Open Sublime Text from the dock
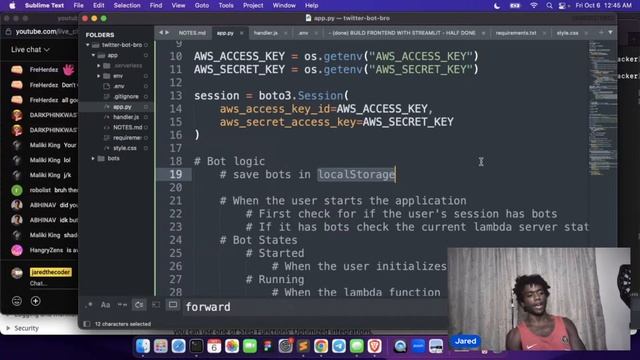 tap(303, 346)
